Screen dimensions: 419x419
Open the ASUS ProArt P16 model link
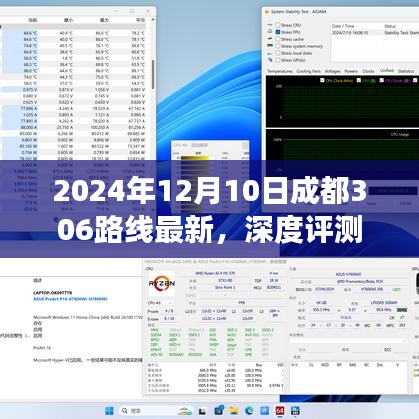(70, 299)
